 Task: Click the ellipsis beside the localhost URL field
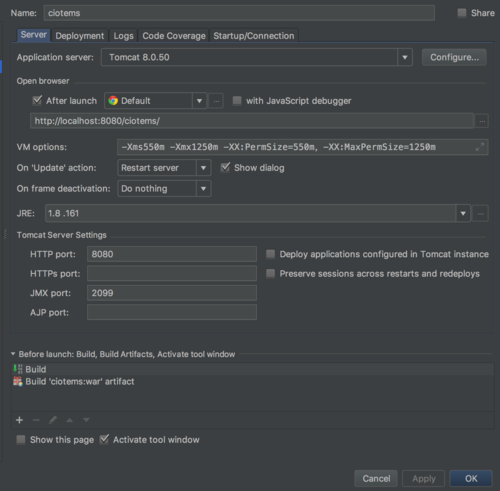point(482,121)
